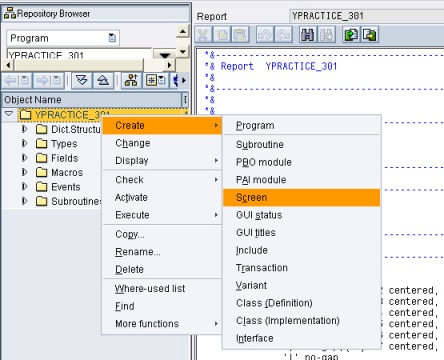Select the Fields tree folder
This screenshot has height=360, width=444.
point(57,158)
